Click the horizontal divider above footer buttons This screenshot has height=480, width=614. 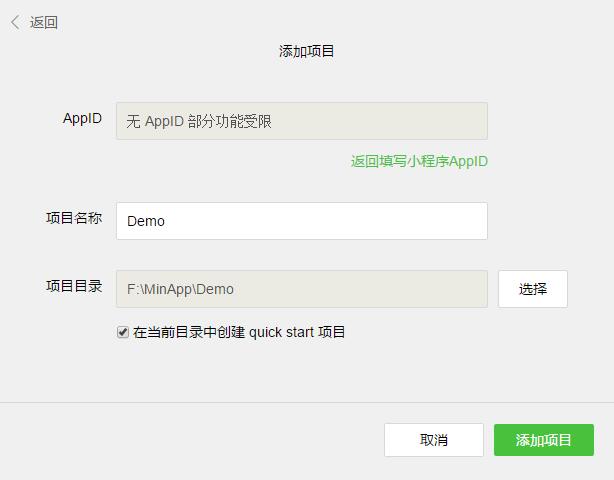(307, 402)
